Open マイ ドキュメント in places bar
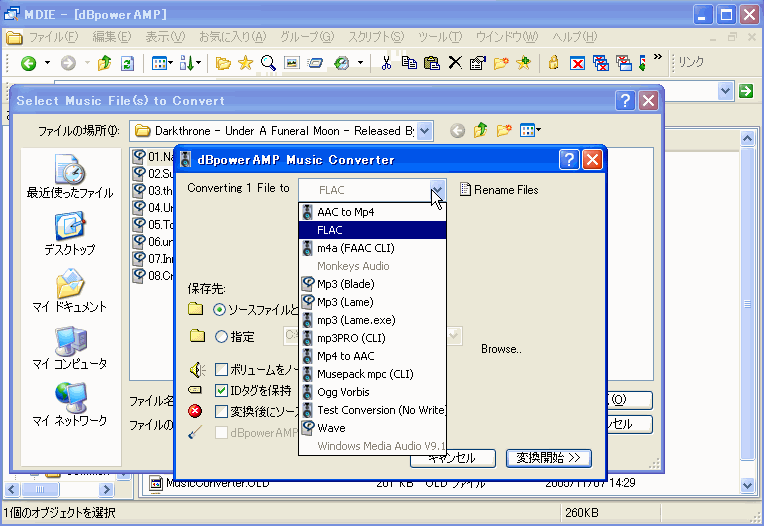Screen dimensions: 764x526 70,290
